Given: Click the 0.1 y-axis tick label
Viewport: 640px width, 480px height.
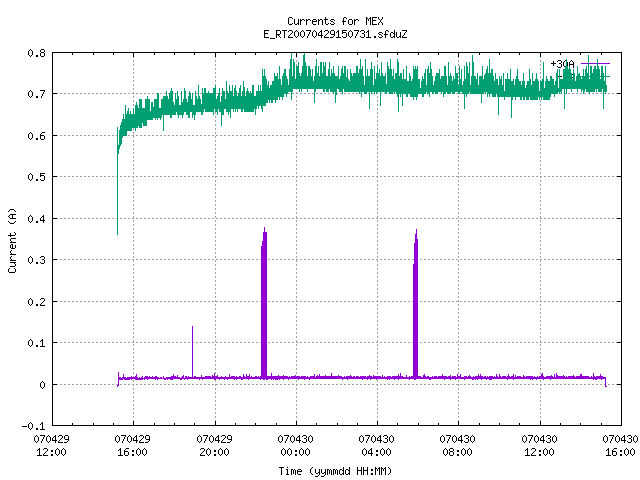Looking at the screenshot, I should 36,343.
